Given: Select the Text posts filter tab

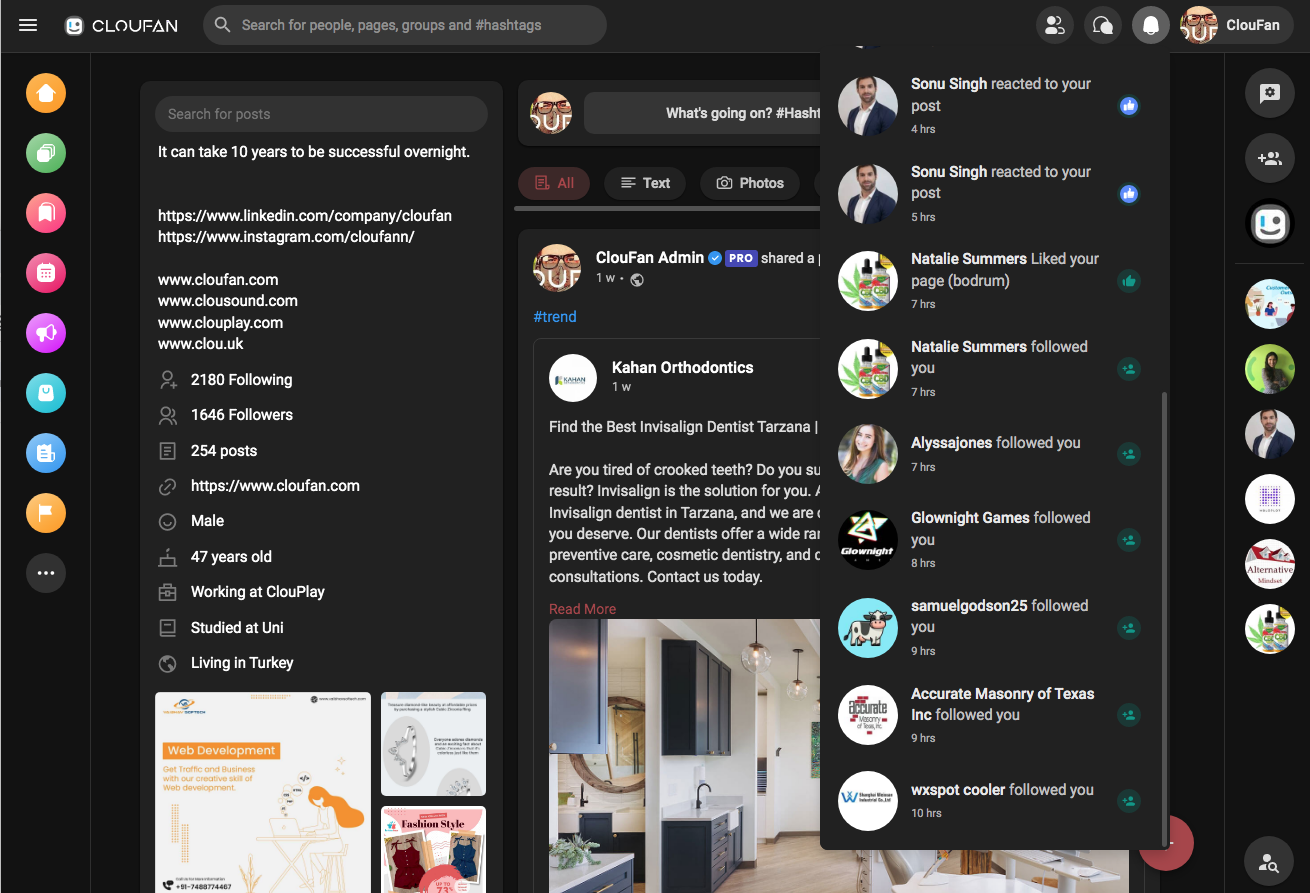Looking at the screenshot, I should click(x=645, y=183).
